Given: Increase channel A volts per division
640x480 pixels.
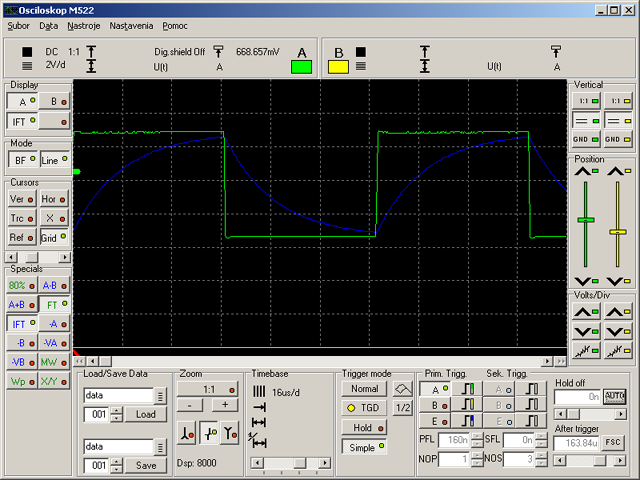Looking at the screenshot, I should [x=586, y=313].
